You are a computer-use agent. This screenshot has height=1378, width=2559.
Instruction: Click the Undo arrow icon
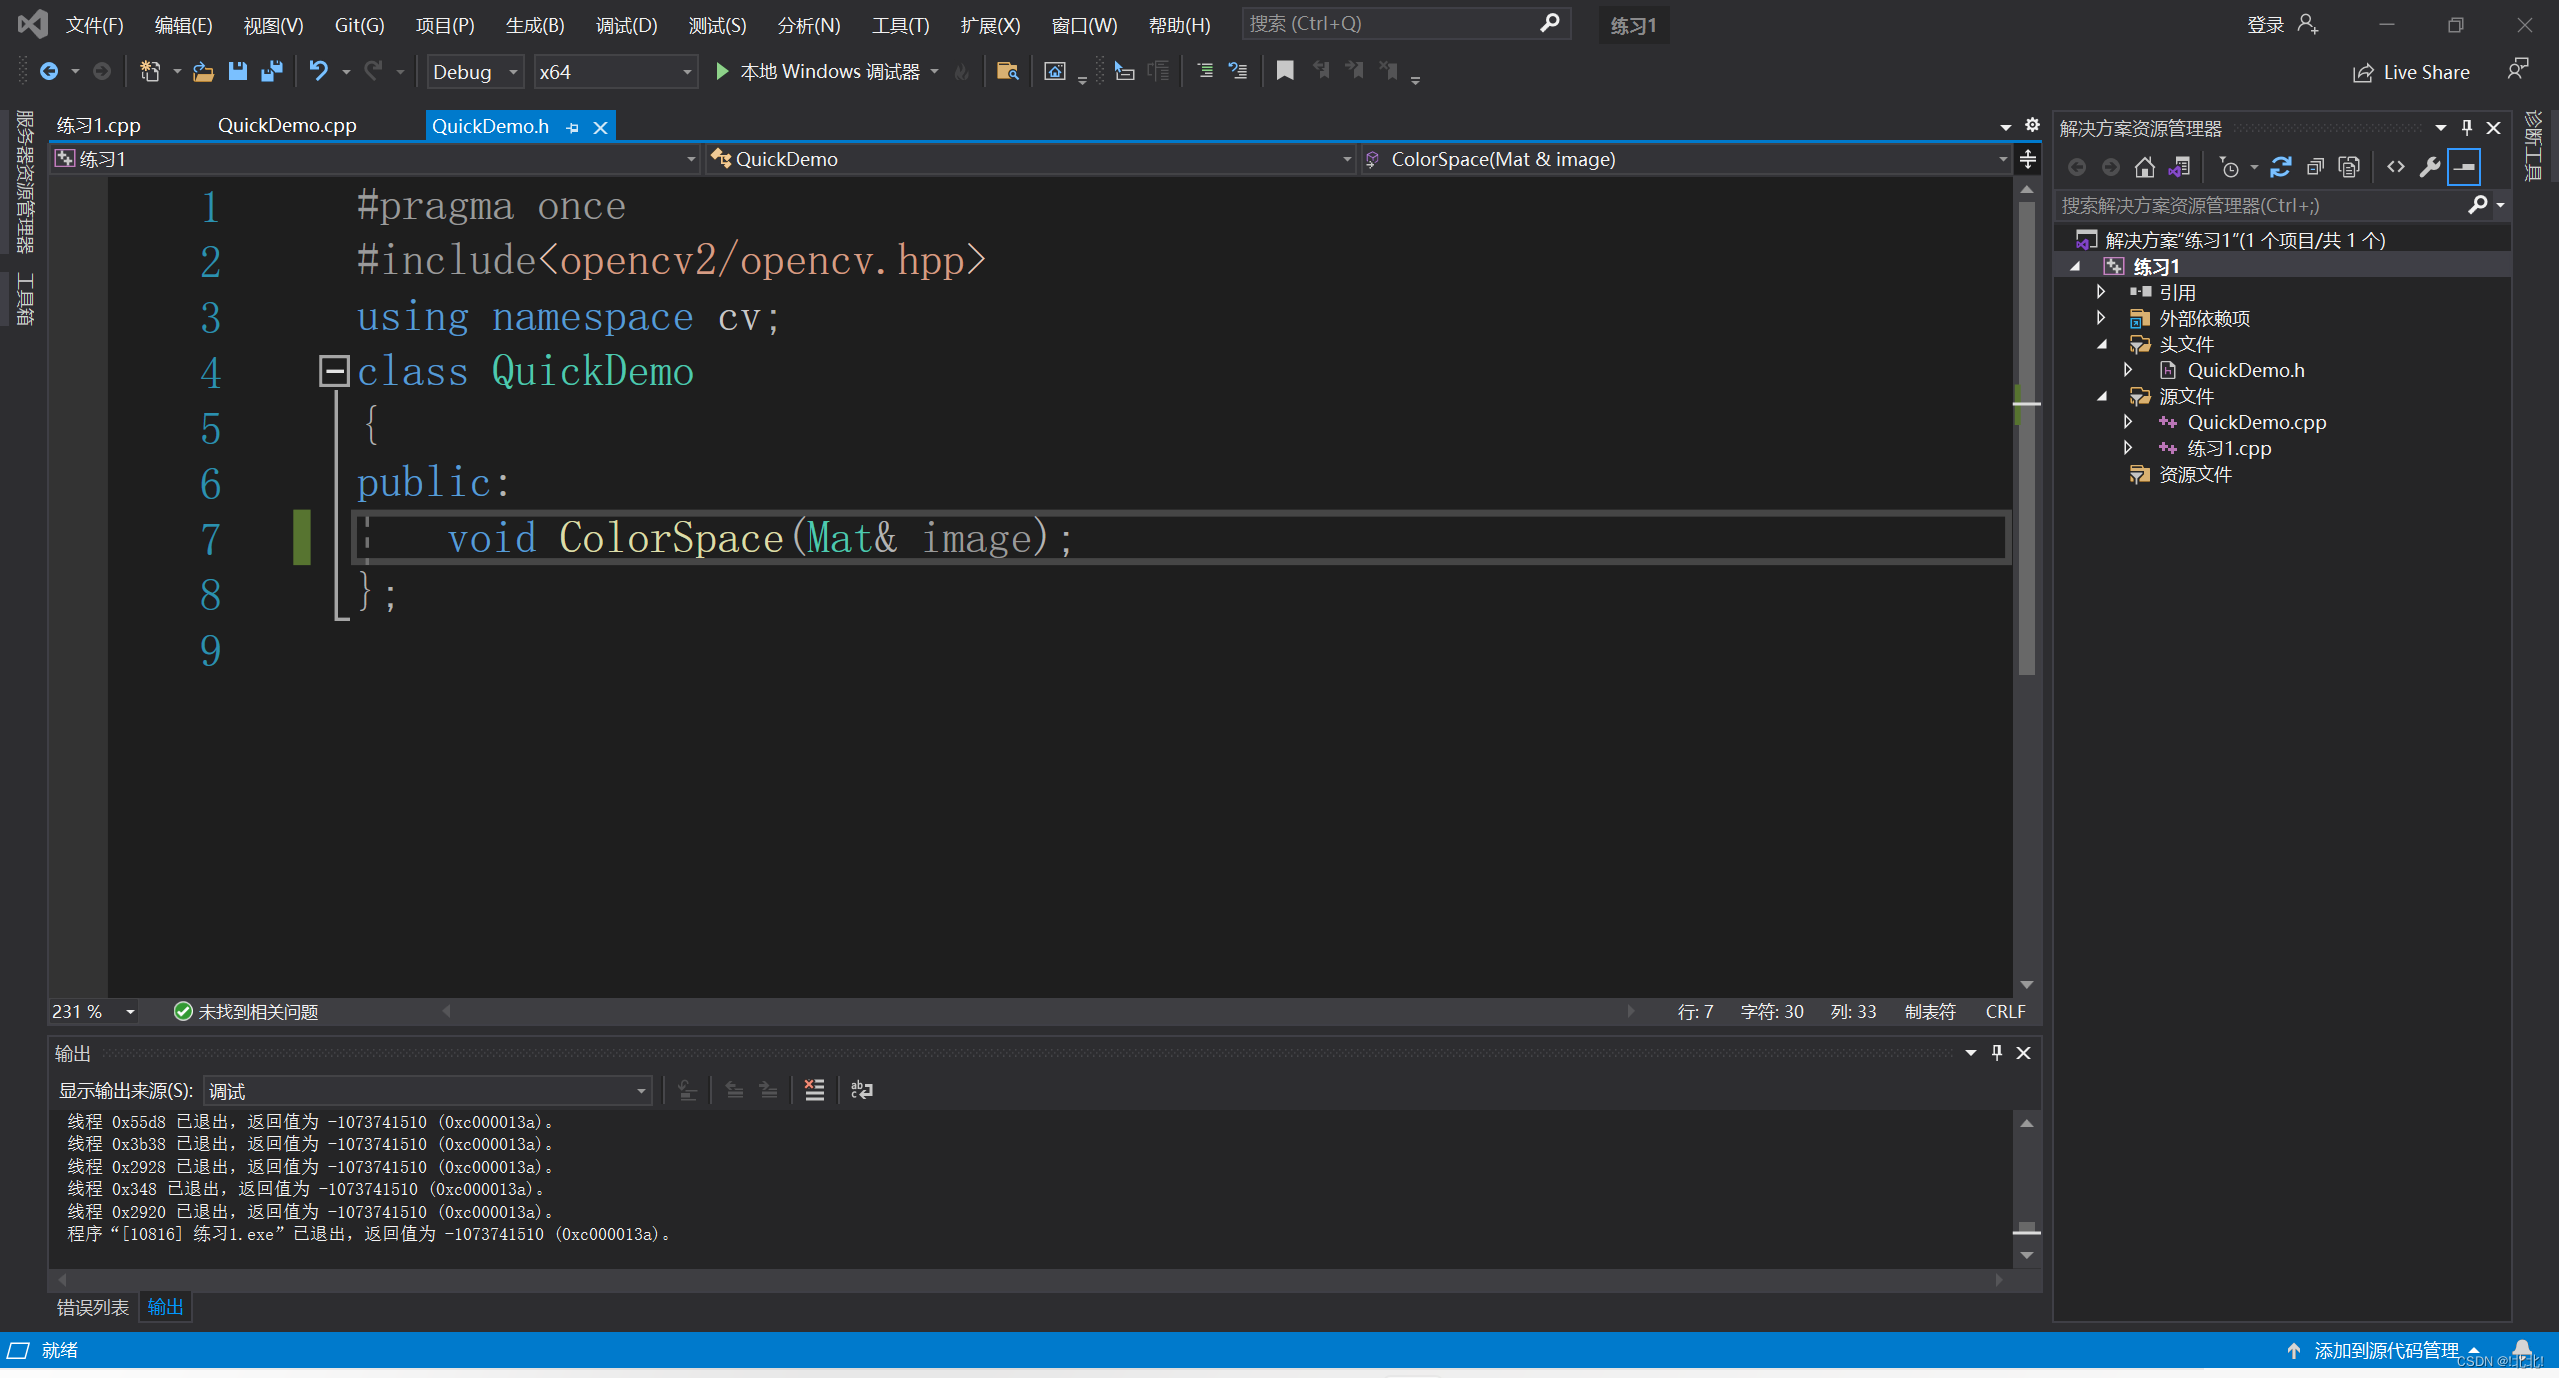tap(318, 71)
